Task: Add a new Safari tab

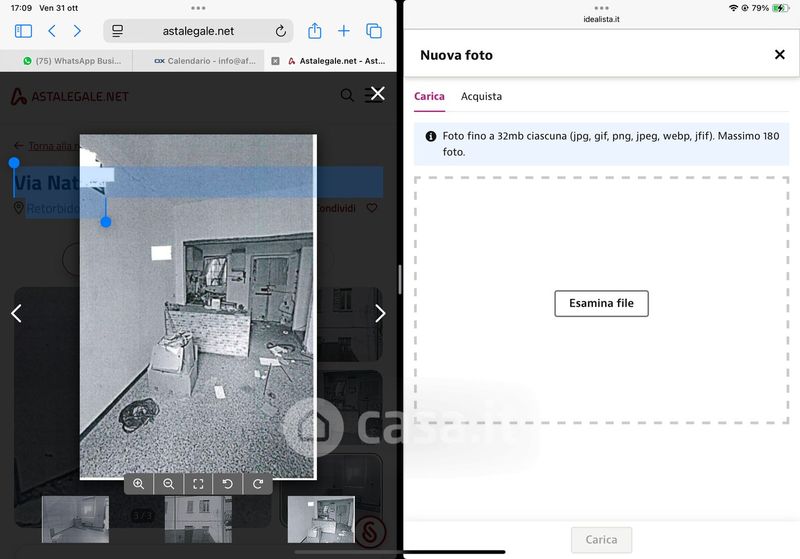Action: pos(344,31)
